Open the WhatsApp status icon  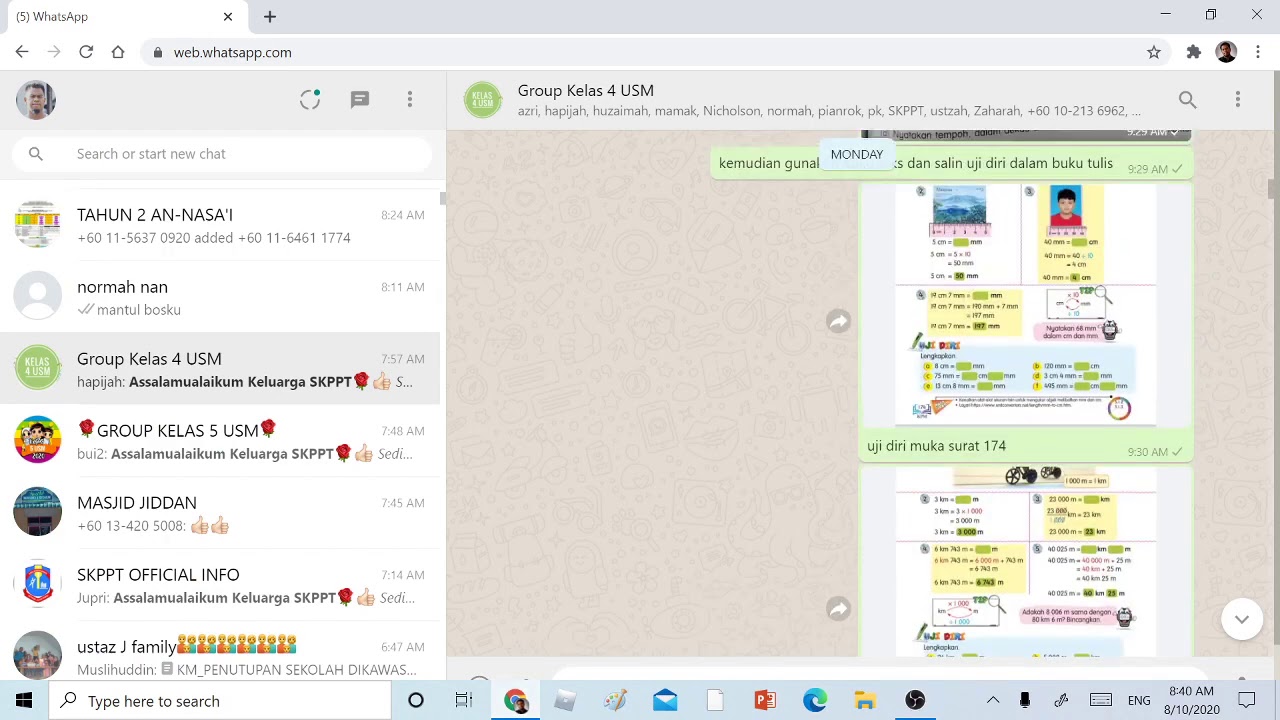tap(310, 99)
